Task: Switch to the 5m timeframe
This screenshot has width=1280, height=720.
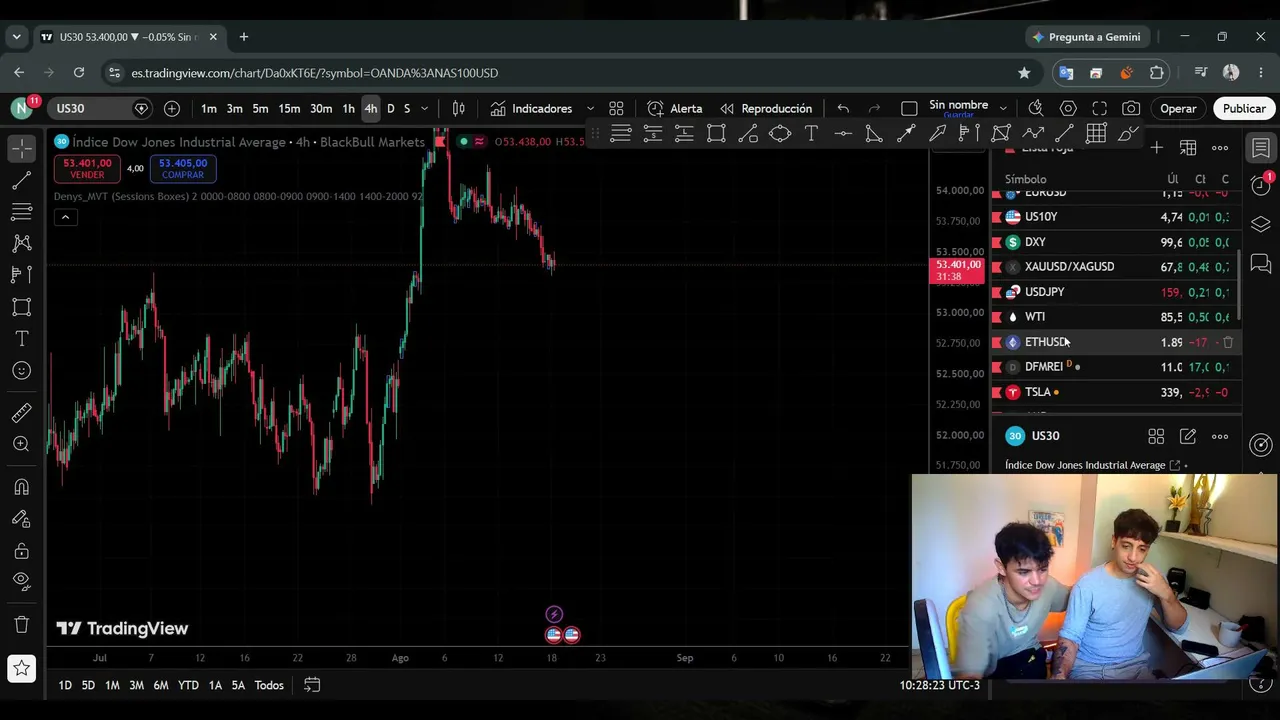Action: pos(260,108)
